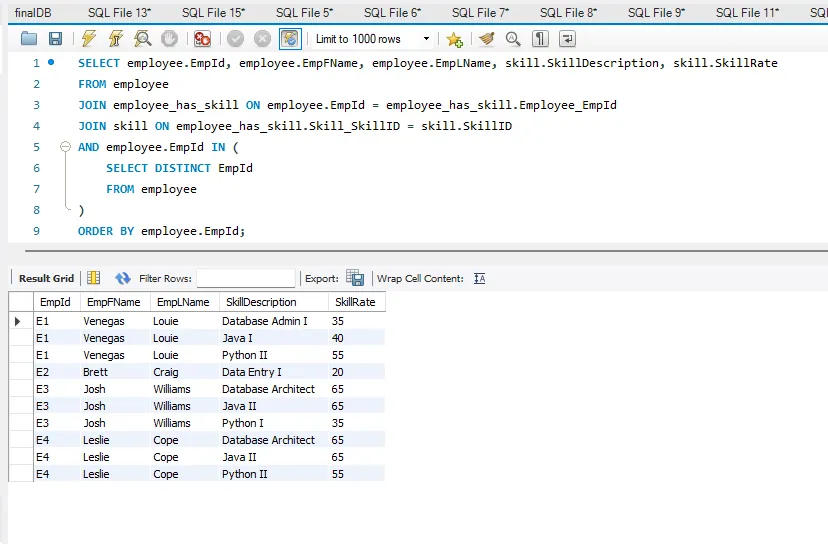Switch to the SQL File 11 tab
828x544 pixels.
point(747,13)
